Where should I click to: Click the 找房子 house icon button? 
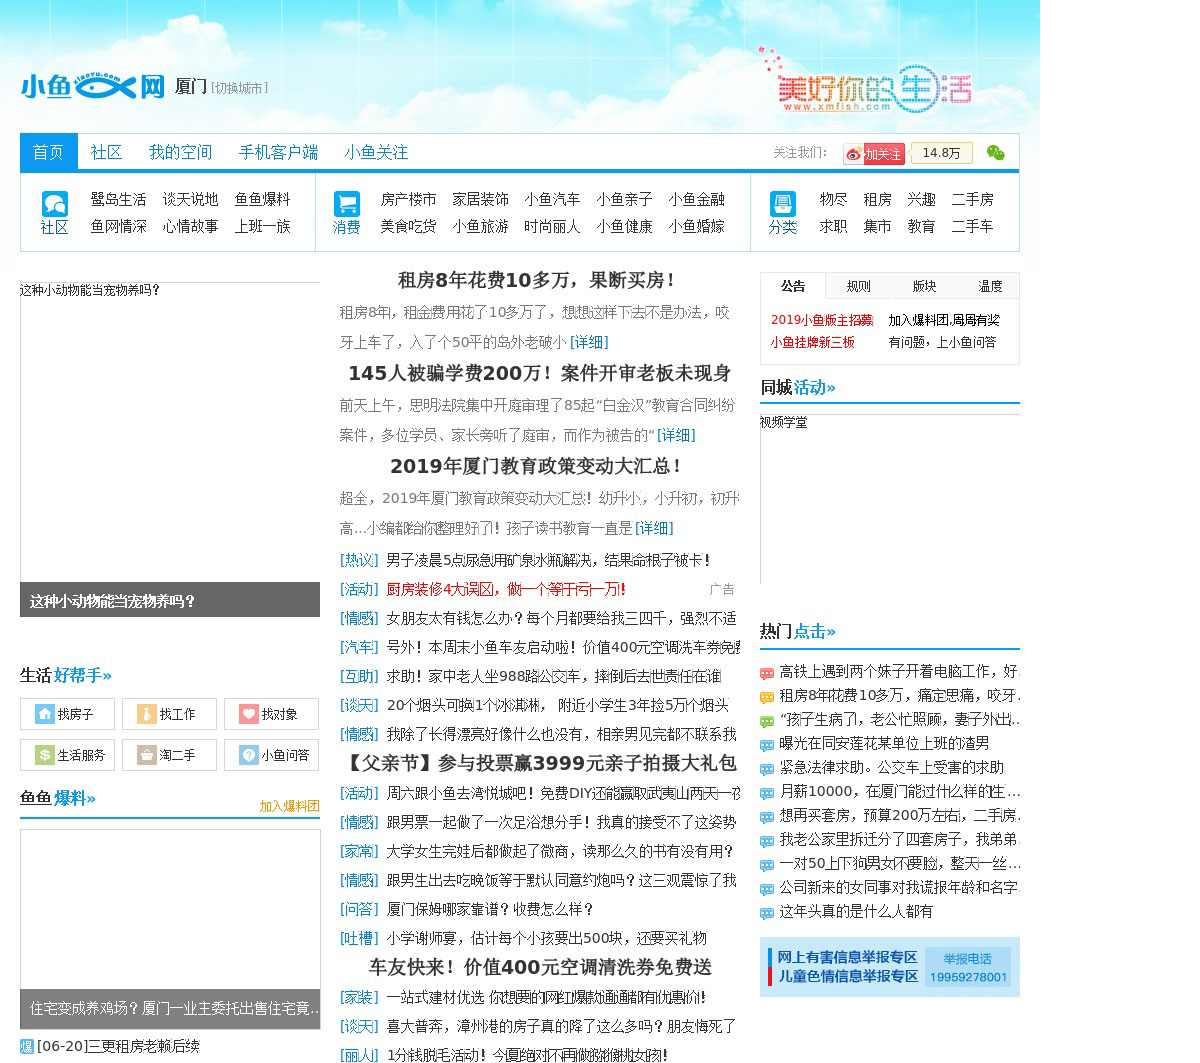(67, 714)
